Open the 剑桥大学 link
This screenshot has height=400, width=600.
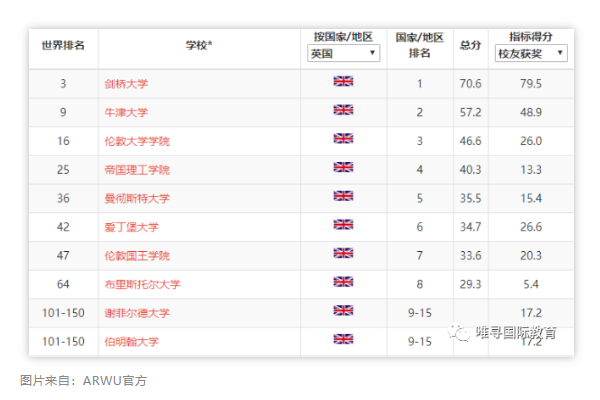126,84
